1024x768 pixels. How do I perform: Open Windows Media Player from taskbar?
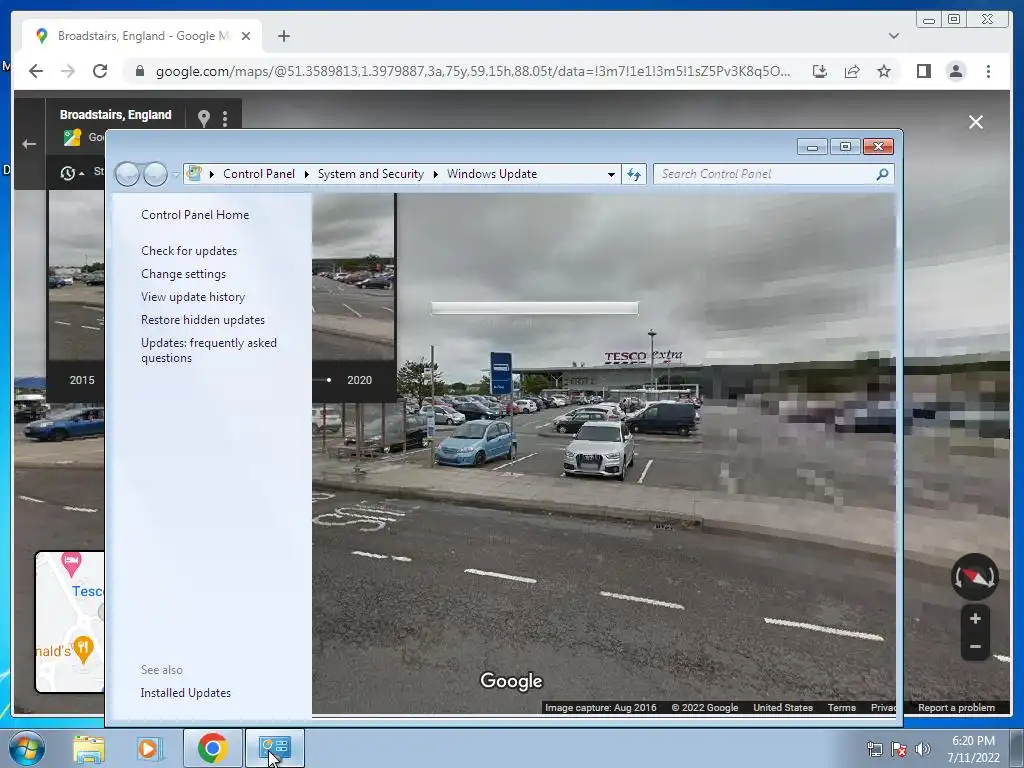point(149,748)
